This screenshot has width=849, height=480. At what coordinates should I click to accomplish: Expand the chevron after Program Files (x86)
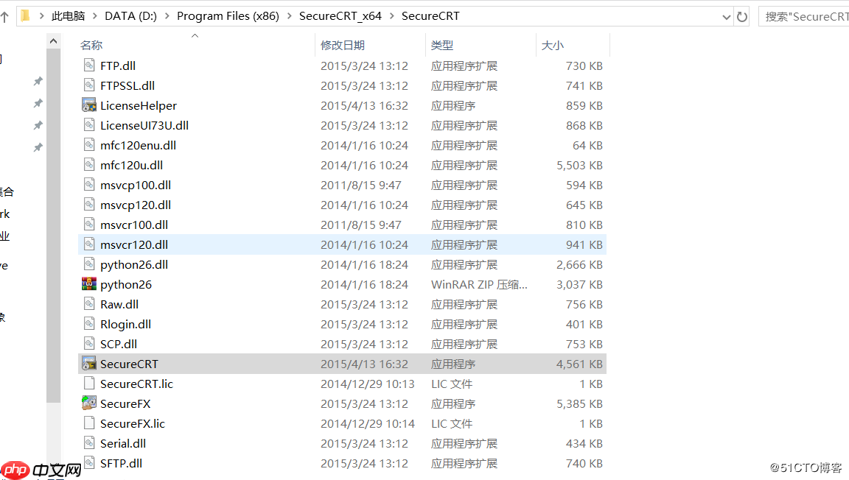[289, 16]
